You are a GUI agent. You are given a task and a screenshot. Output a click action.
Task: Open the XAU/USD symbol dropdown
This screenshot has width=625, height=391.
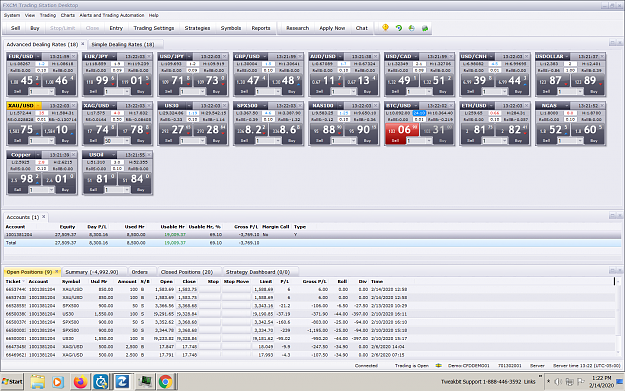38,106
